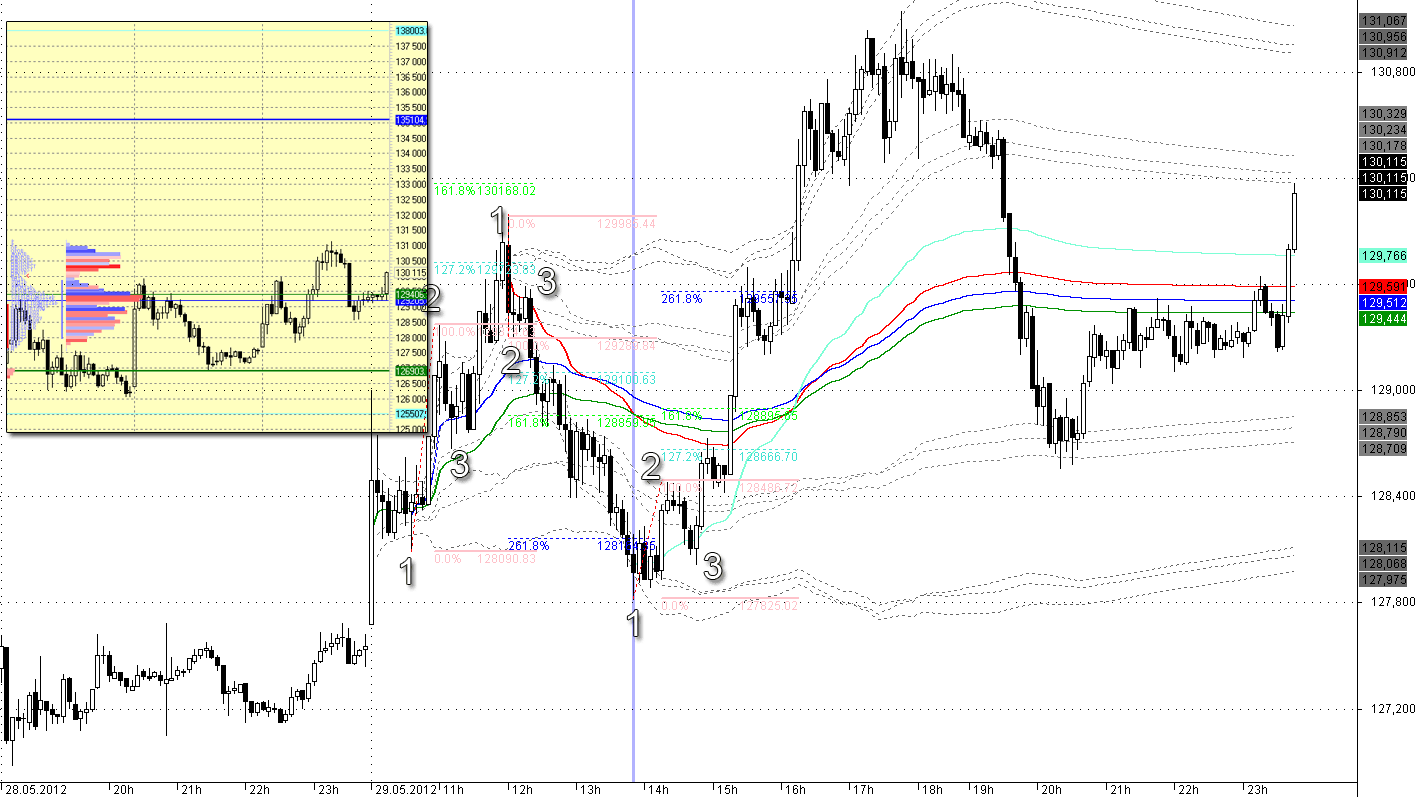Click the 131,067 price label
The height and width of the screenshot is (797, 1415).
click(x=1384, y=21)
